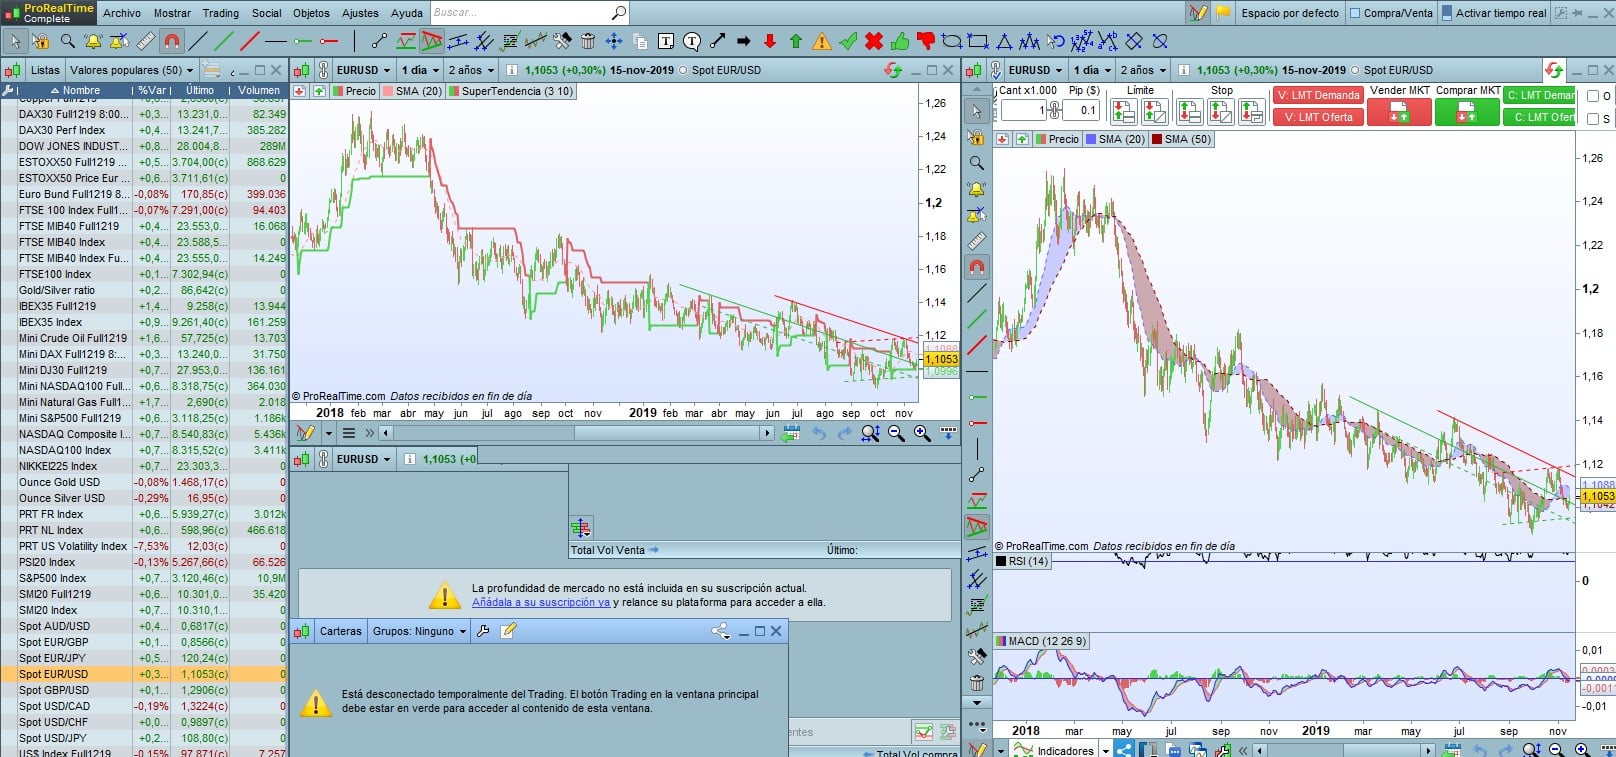This screenshot has height=757, width=1616.
Task: Toggle quantity-pip link in order panel
Action: coord(1054,110)
